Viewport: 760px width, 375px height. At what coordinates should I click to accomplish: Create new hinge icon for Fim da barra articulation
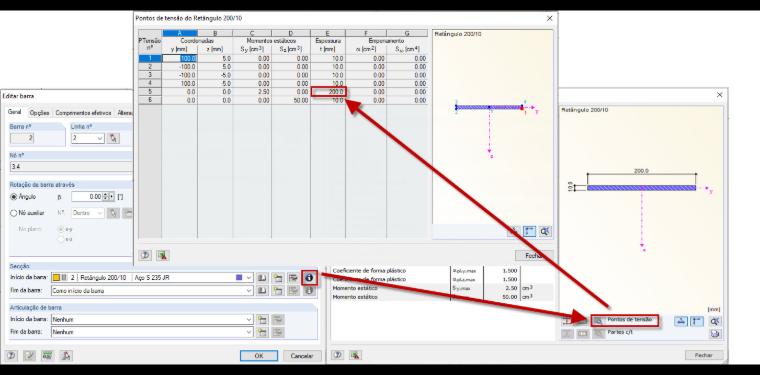click(x=262, y=332)
